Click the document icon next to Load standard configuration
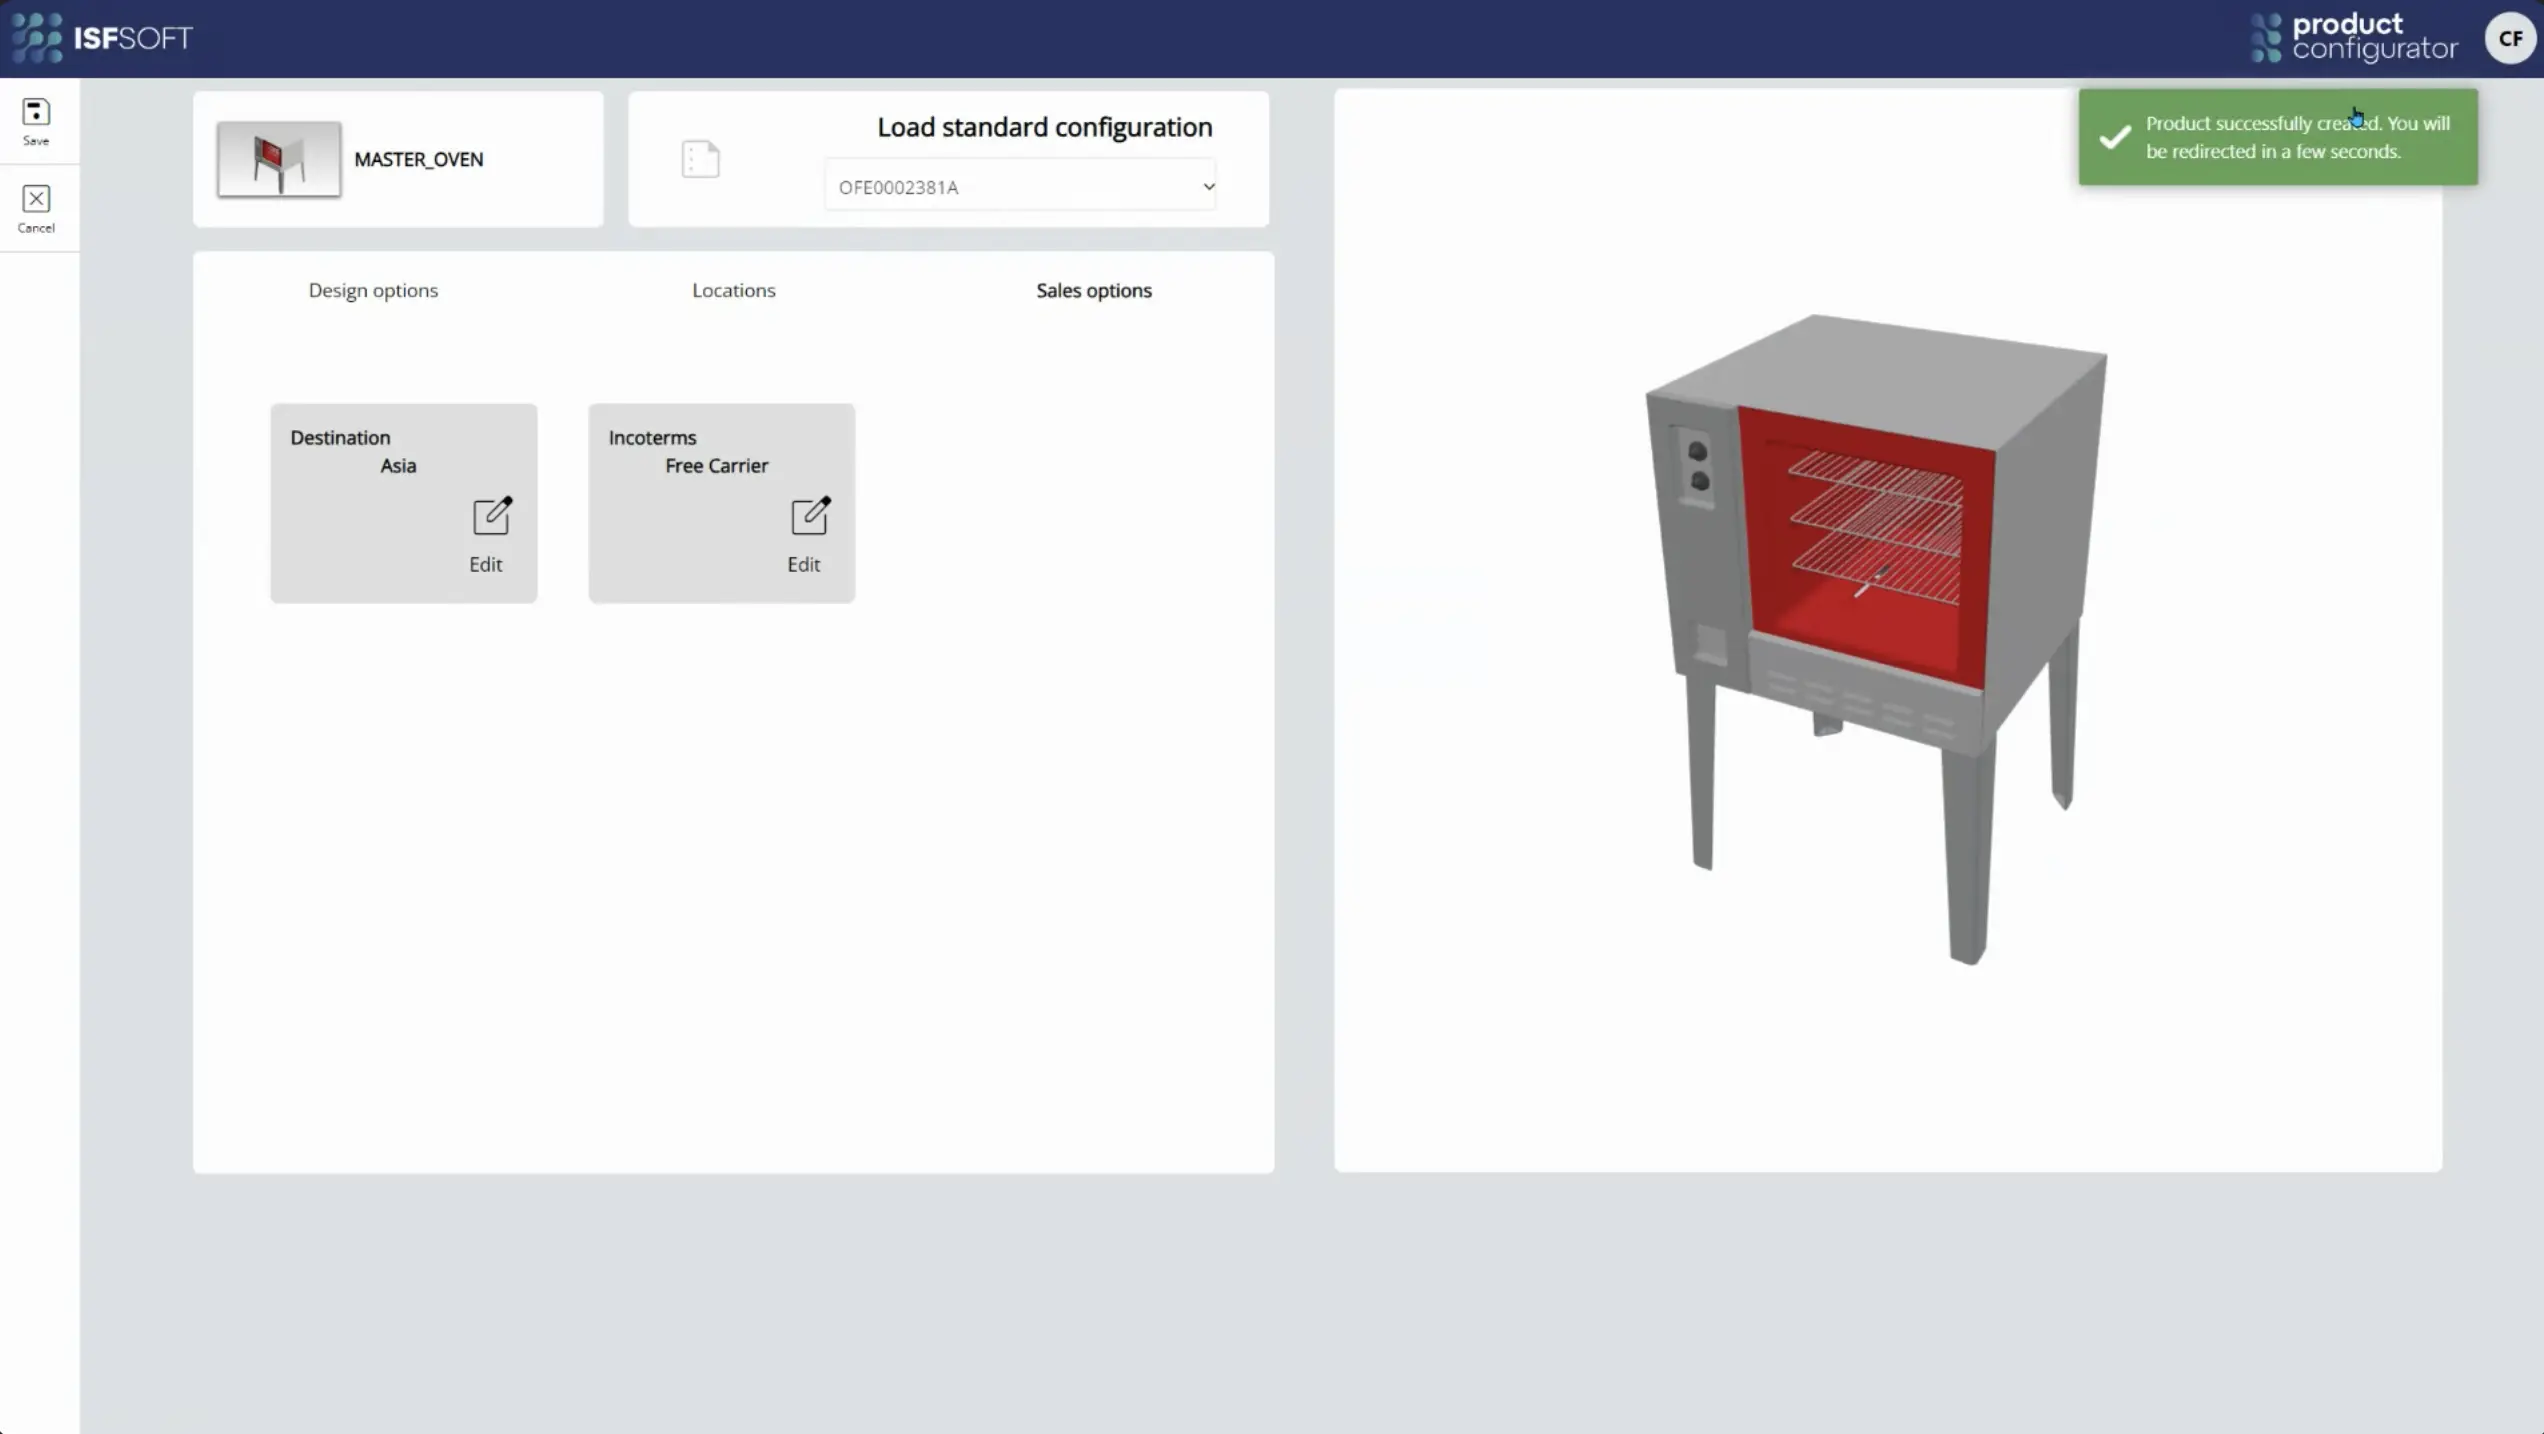This screenshot has width=2544, height=1434. coord(699,158)
